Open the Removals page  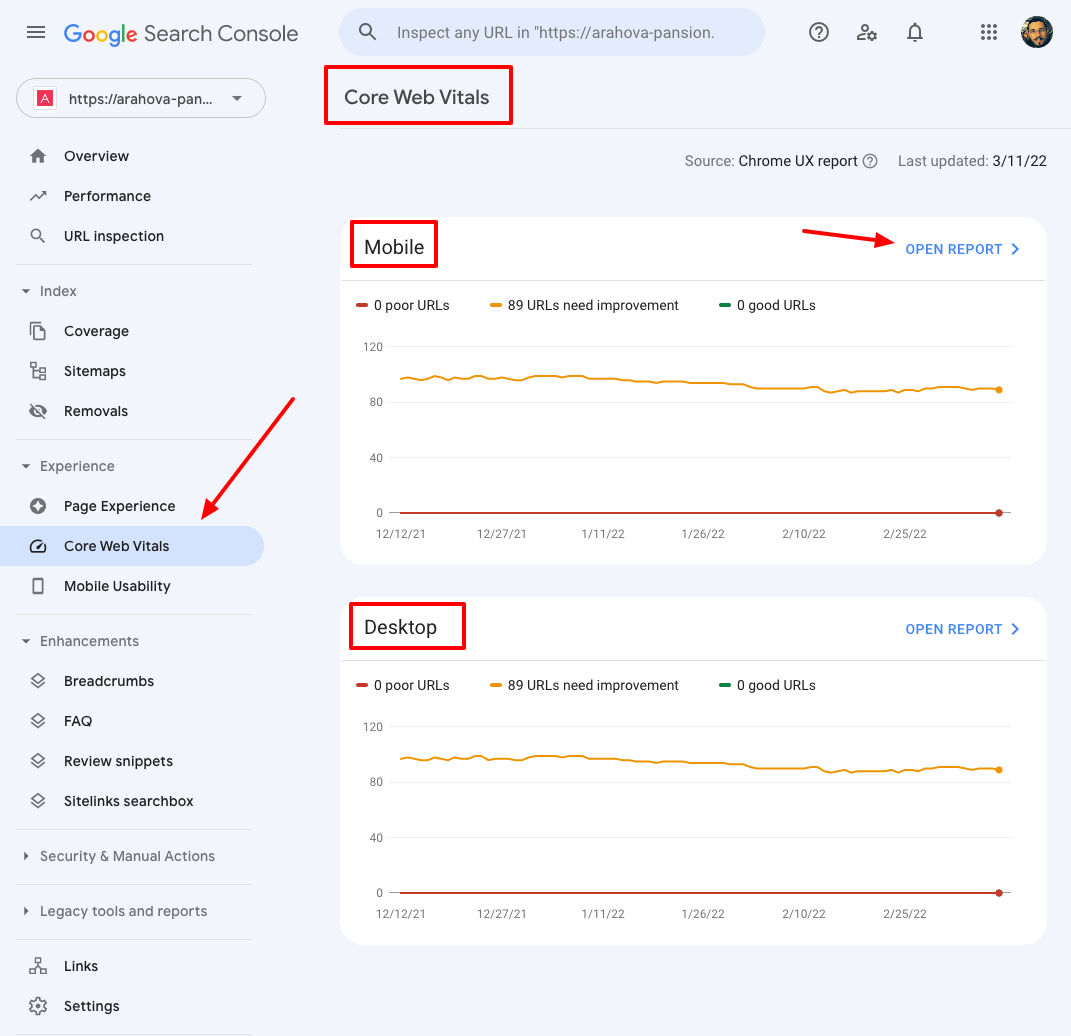pyautogui.click(x=96, y=411)
